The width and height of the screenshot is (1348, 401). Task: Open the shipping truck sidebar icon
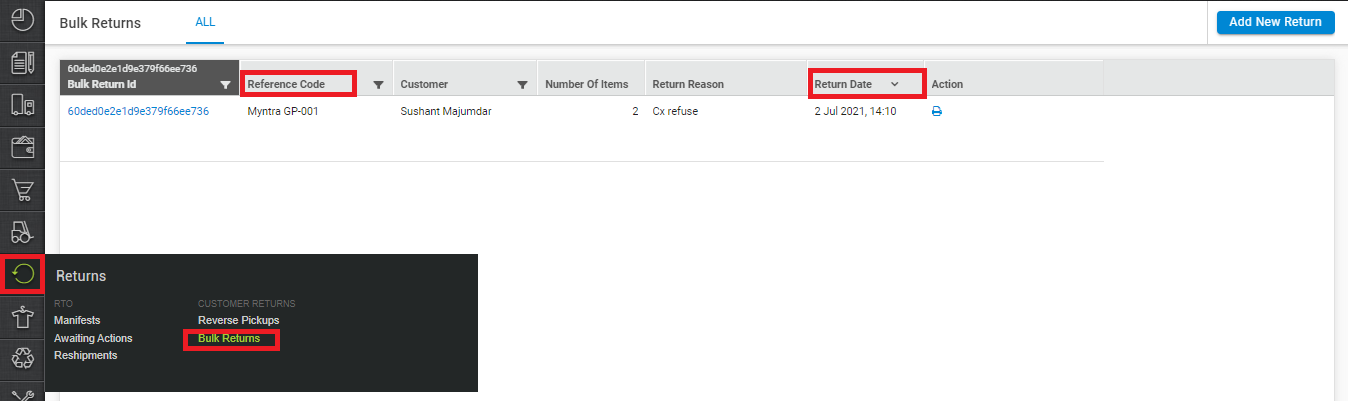[x=22, y=105]
